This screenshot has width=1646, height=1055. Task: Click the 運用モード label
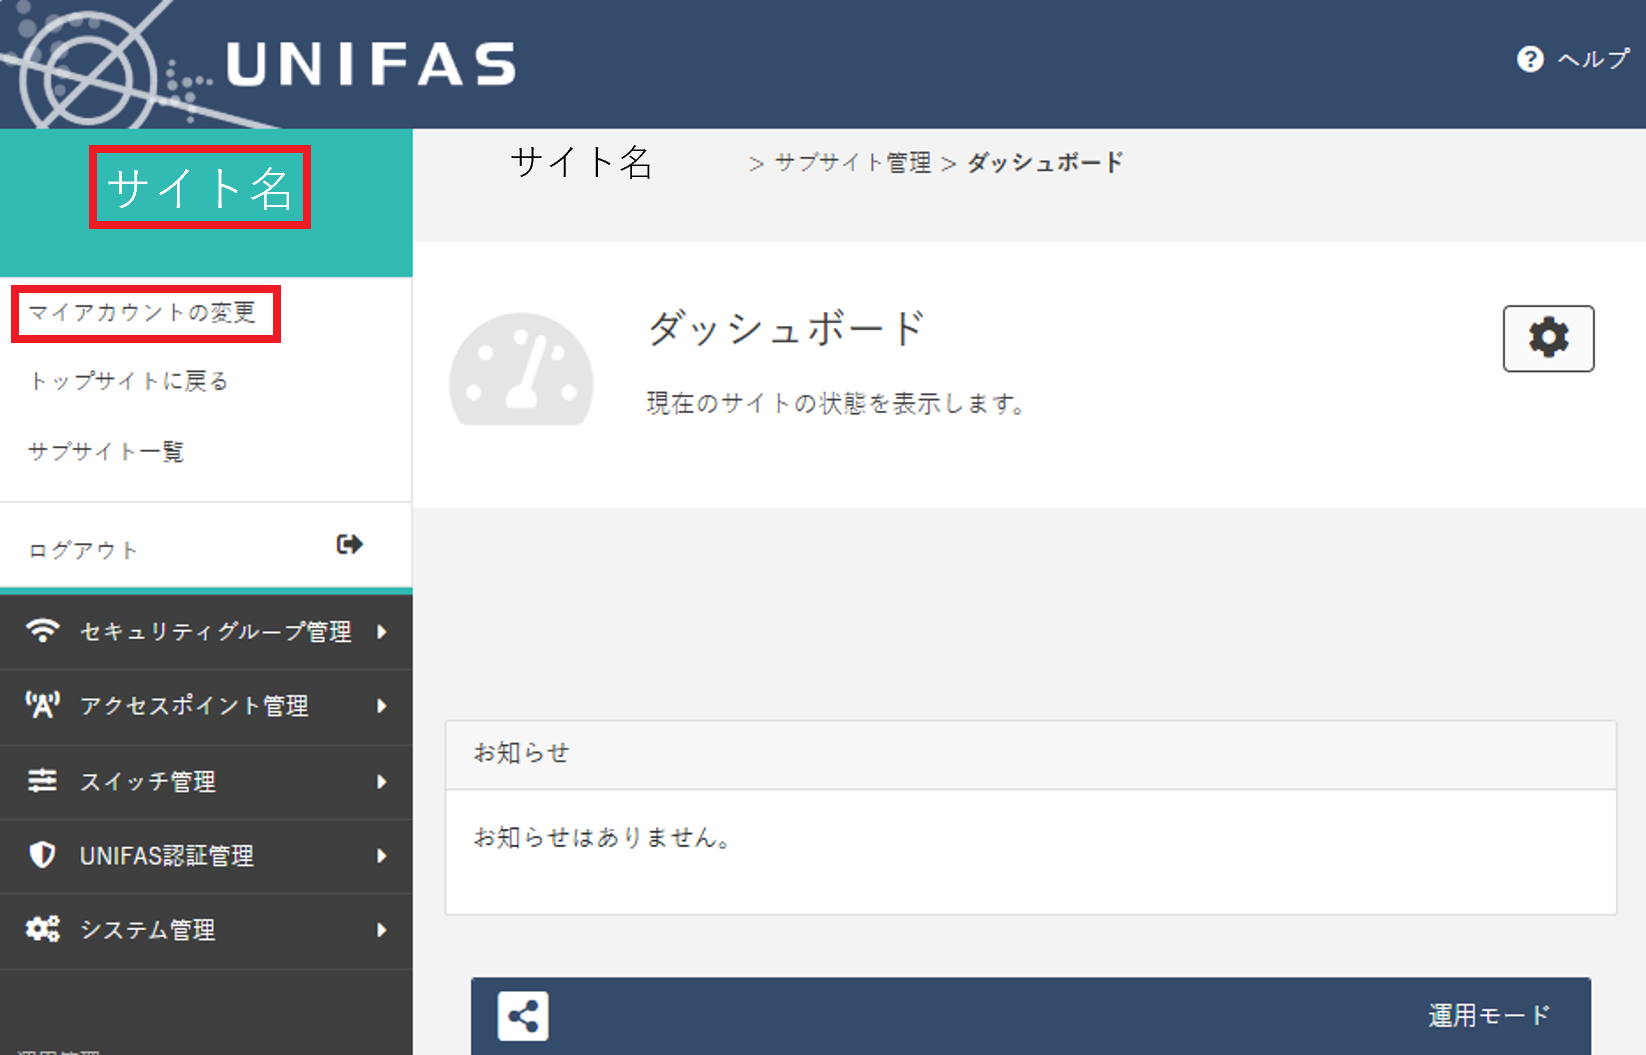[1489, 1016]
